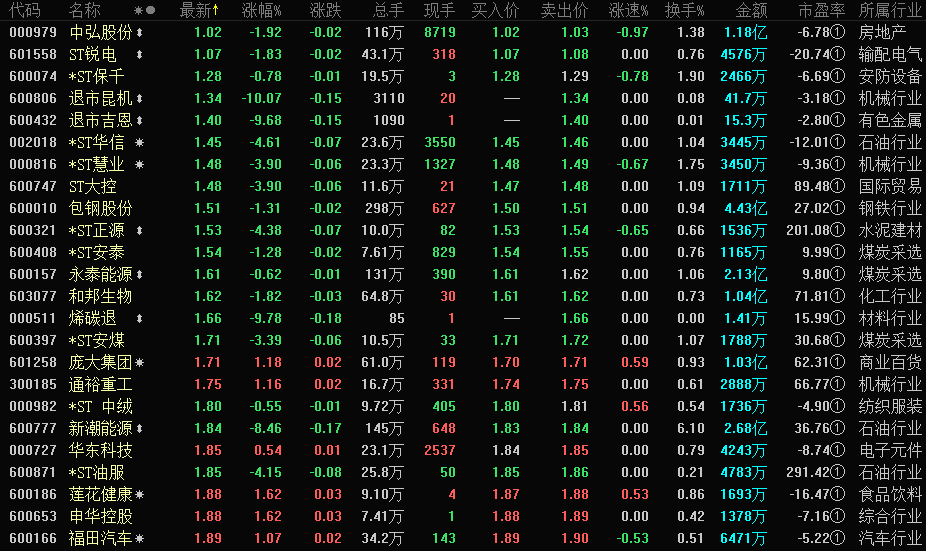Open the 通裕重工 stock entry

(100, 384)
